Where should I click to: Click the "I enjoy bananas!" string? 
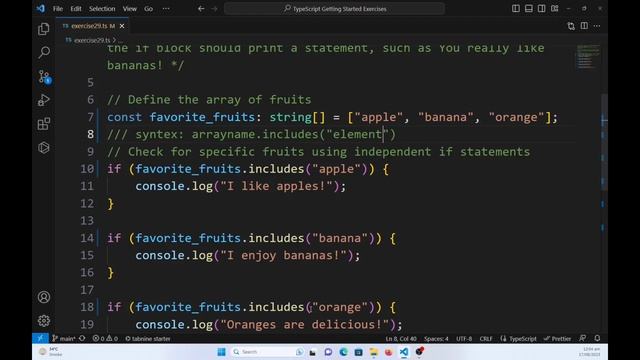283,256
